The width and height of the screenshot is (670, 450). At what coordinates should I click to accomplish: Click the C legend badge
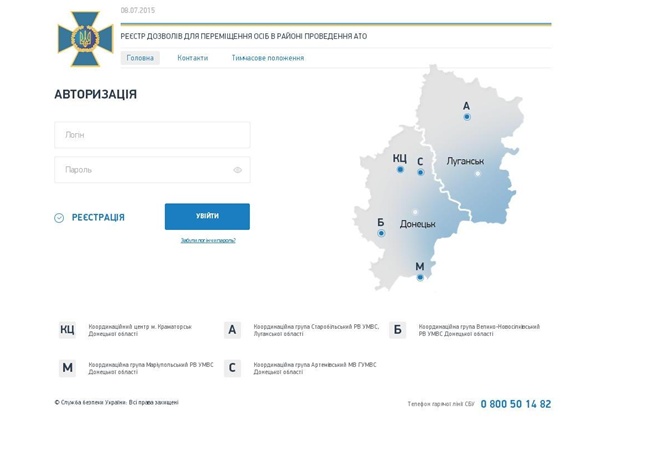tap(232, 368)
